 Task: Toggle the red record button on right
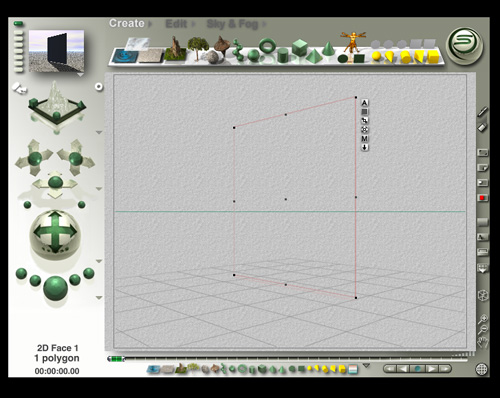tap(482, 198)
